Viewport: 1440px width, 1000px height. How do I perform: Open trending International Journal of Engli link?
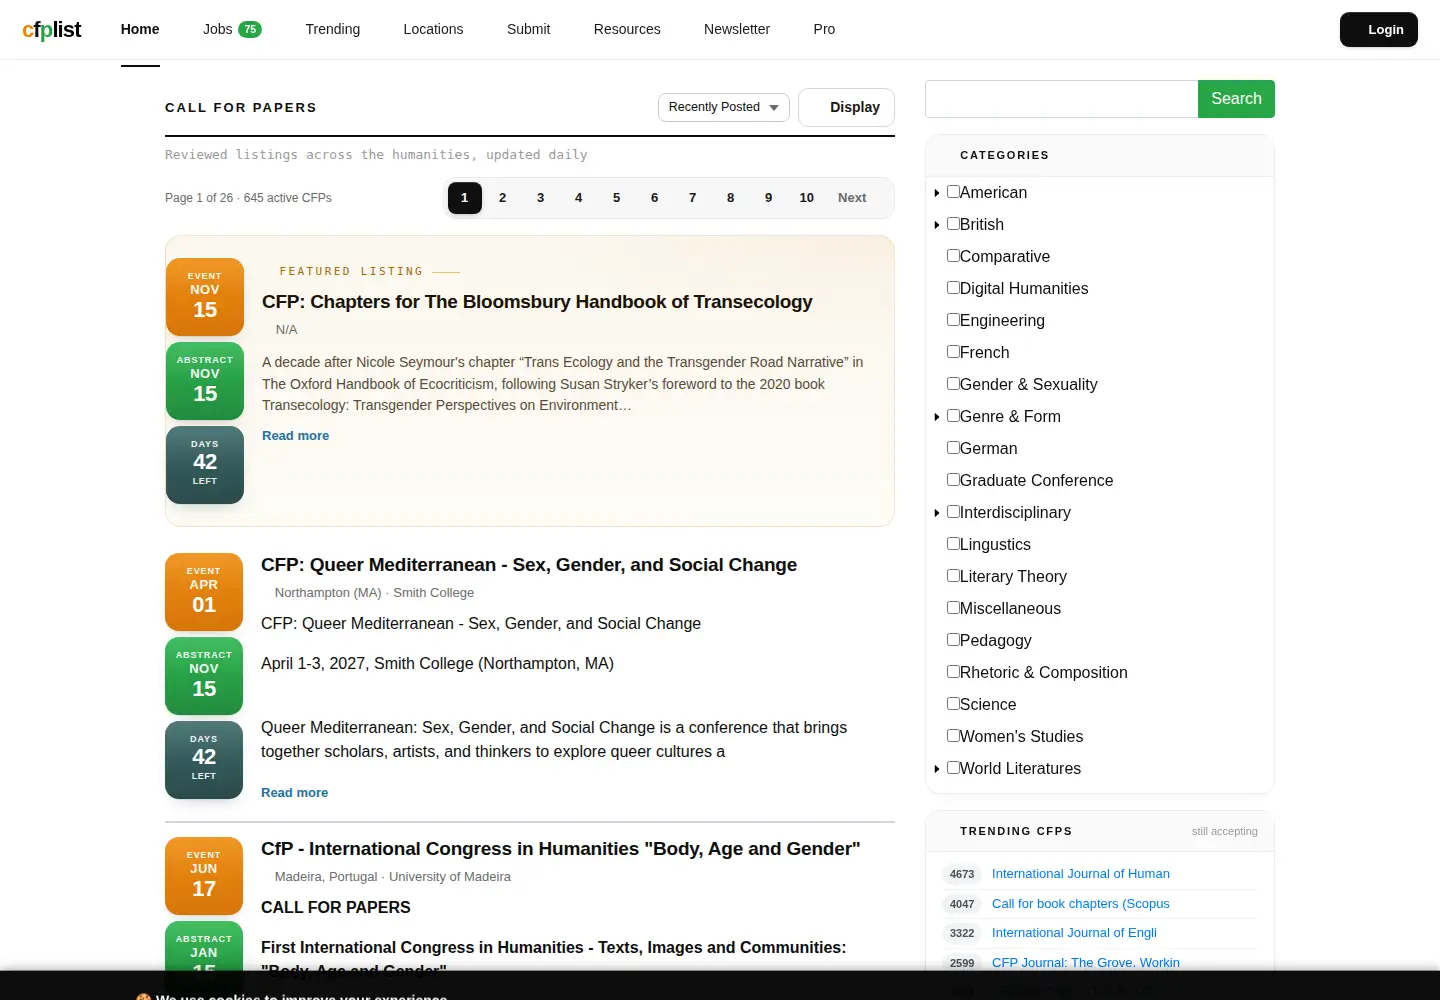pos(1074,933)
